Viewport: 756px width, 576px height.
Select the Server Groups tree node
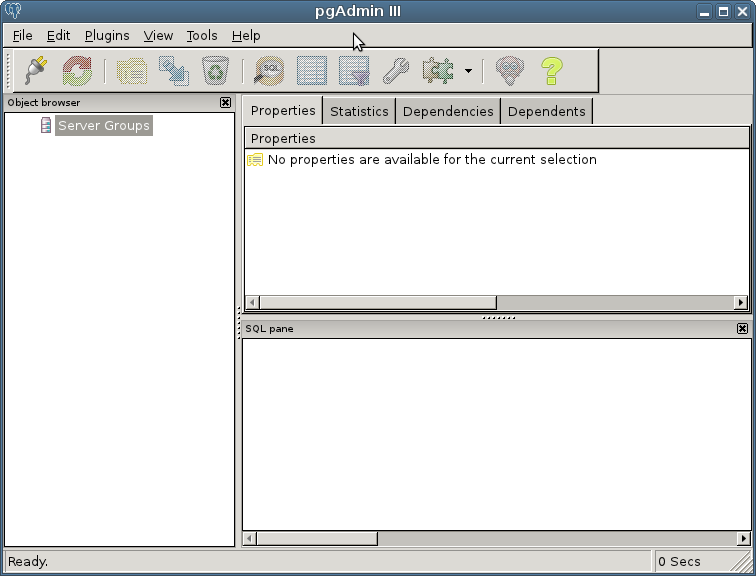click(x=104, y=125)
